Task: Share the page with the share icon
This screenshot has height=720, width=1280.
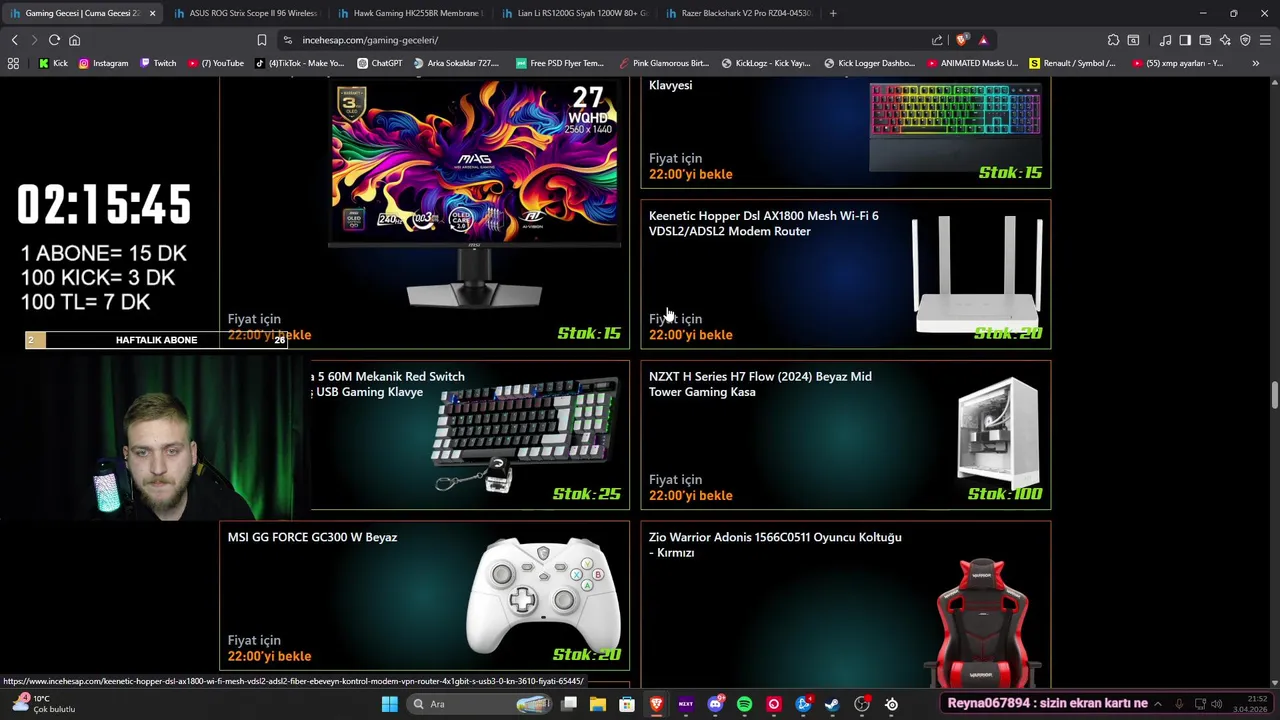Action: coord(937,40)
